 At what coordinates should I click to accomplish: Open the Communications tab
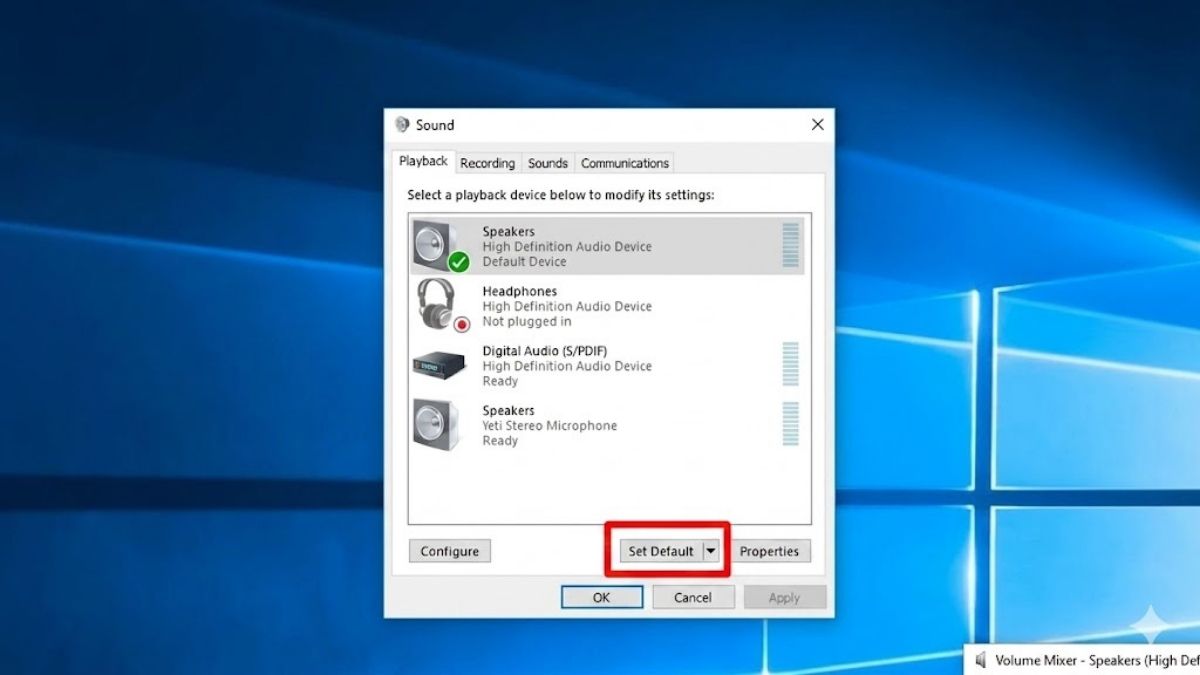pos(625,163)
